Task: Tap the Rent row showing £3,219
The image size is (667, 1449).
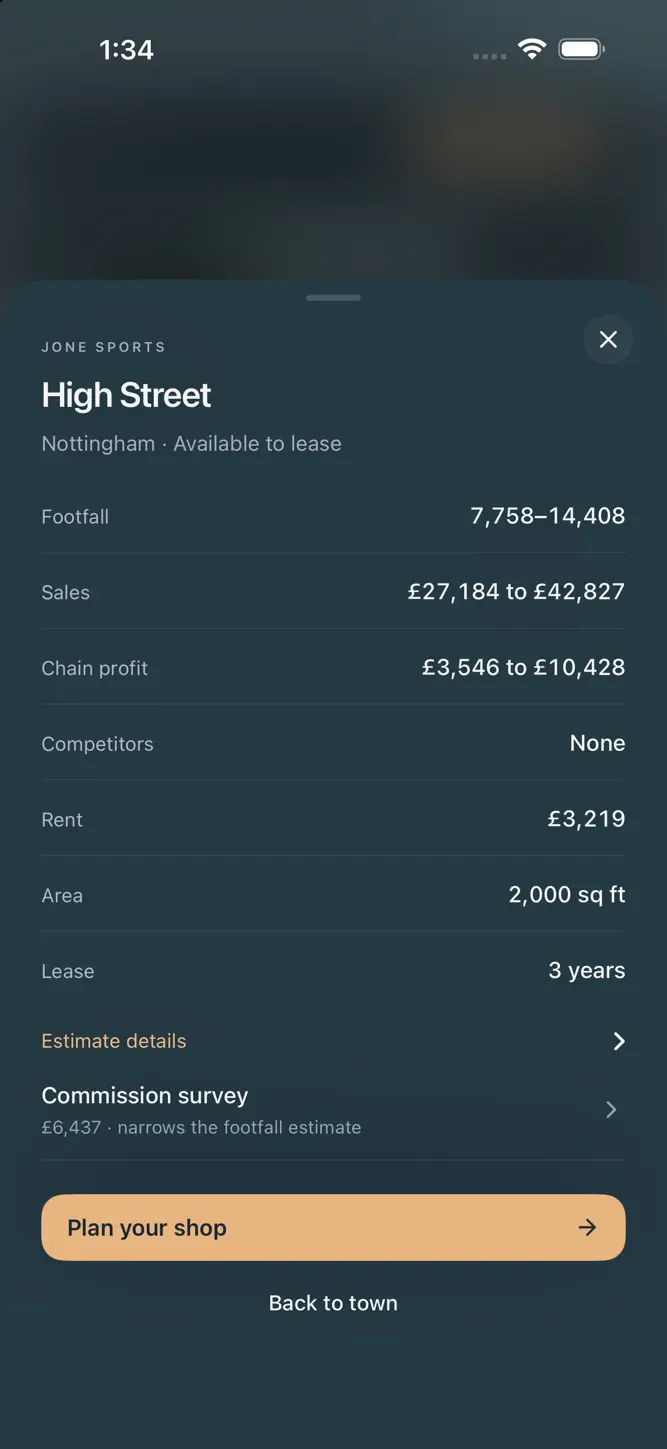Action: point(333,819)
